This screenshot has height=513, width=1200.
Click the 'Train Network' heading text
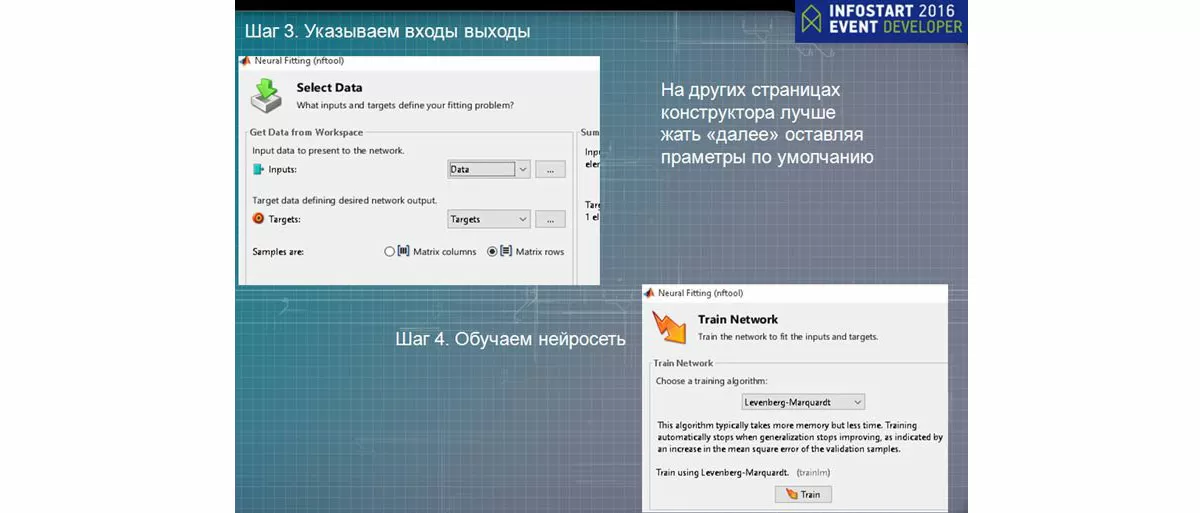(738, 320)
